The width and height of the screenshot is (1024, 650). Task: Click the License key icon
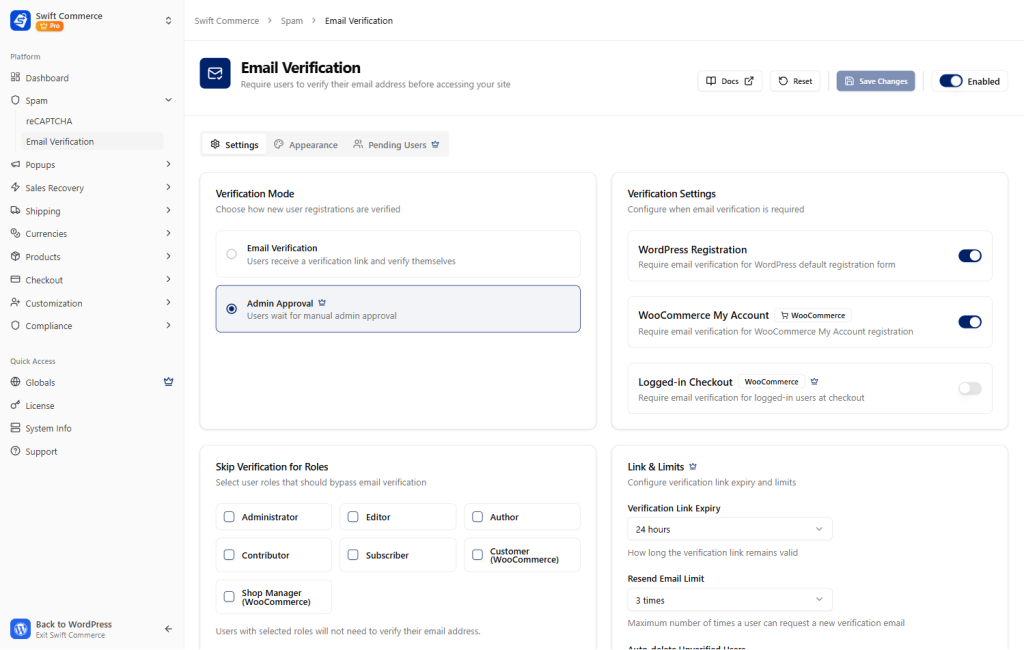pyautogui.click(x=15, y=405)
